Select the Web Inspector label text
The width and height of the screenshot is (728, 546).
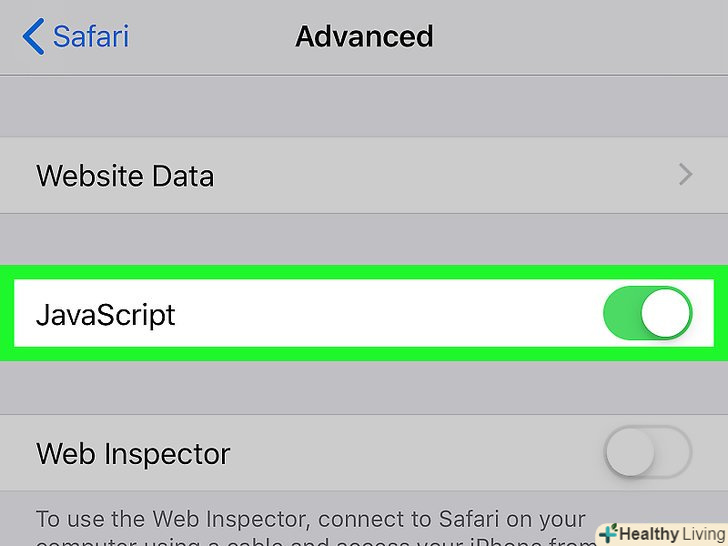[x=133, y=455]
